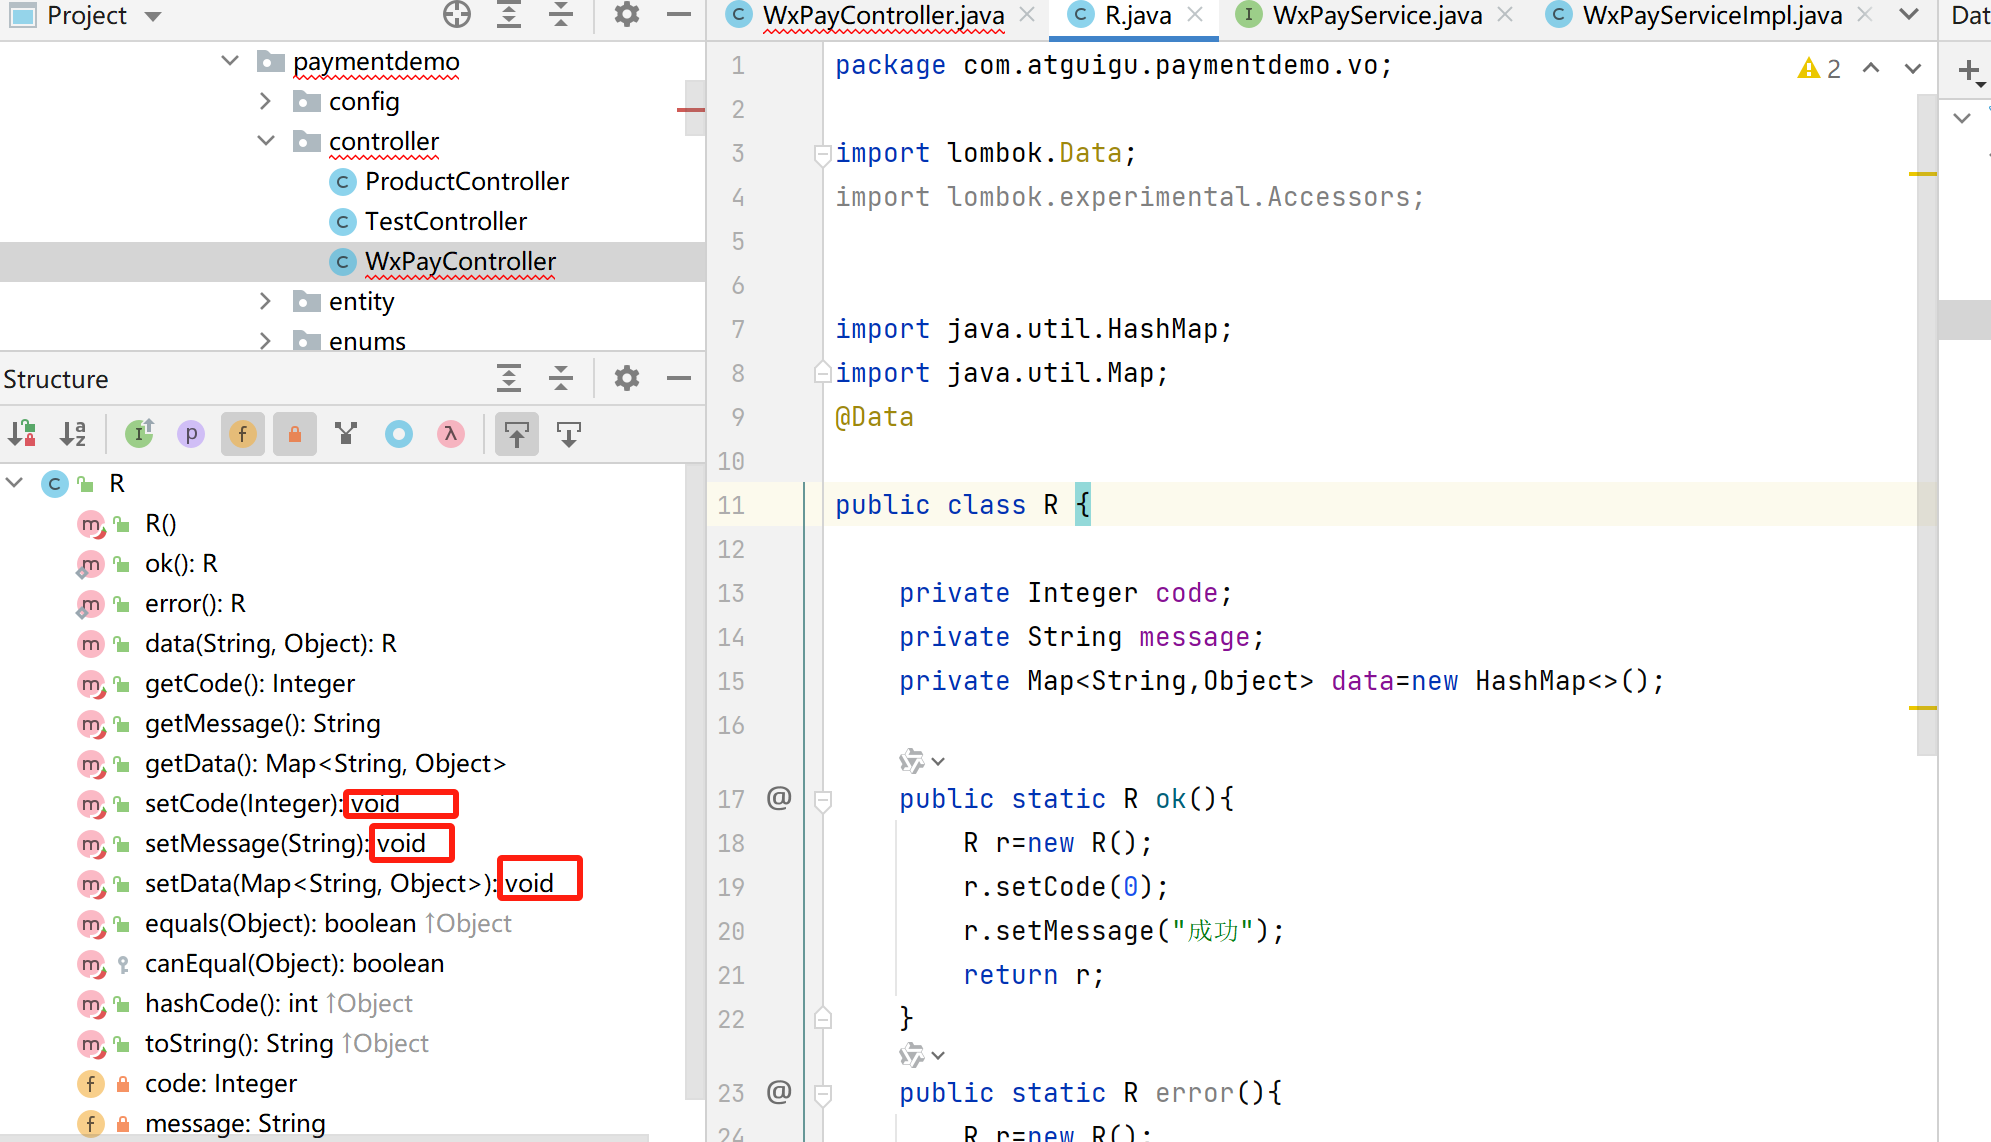Open the Project view dropdown
The height and width of the screenshot is (1142, 1991).
coord(153,16)
